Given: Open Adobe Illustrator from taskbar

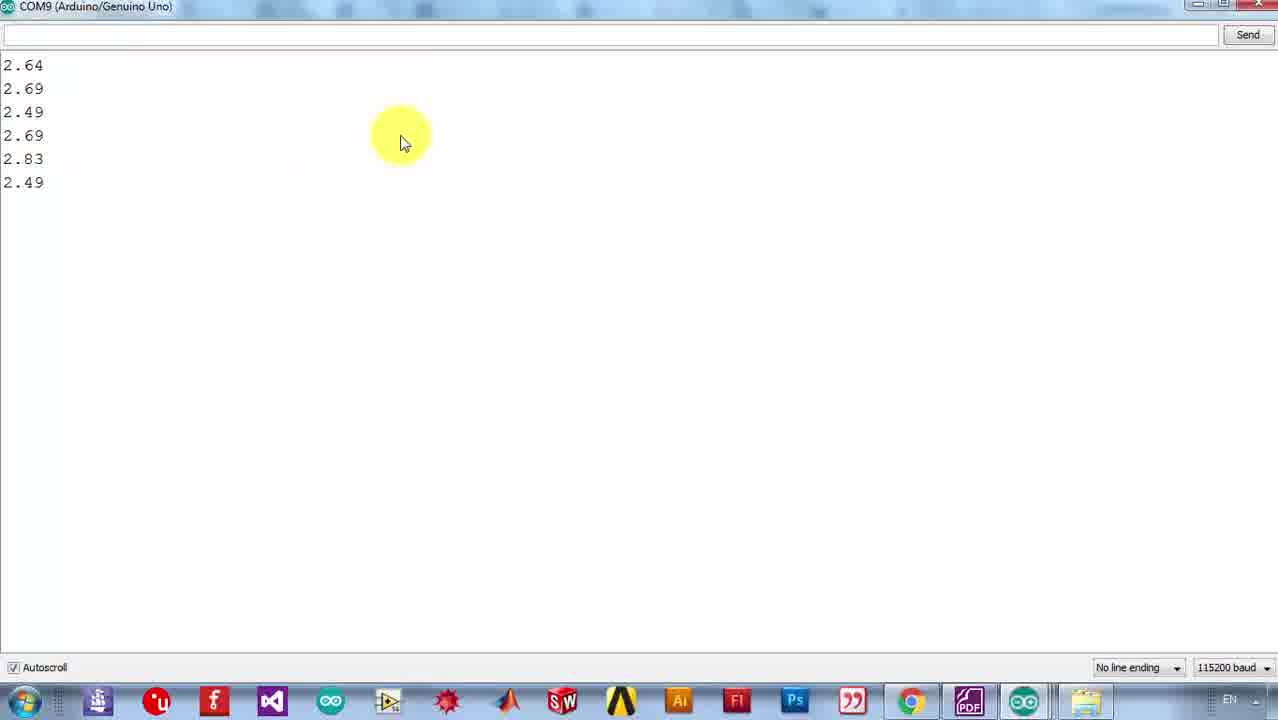Looking at the screenshot, I should click(x=679, y=701).
